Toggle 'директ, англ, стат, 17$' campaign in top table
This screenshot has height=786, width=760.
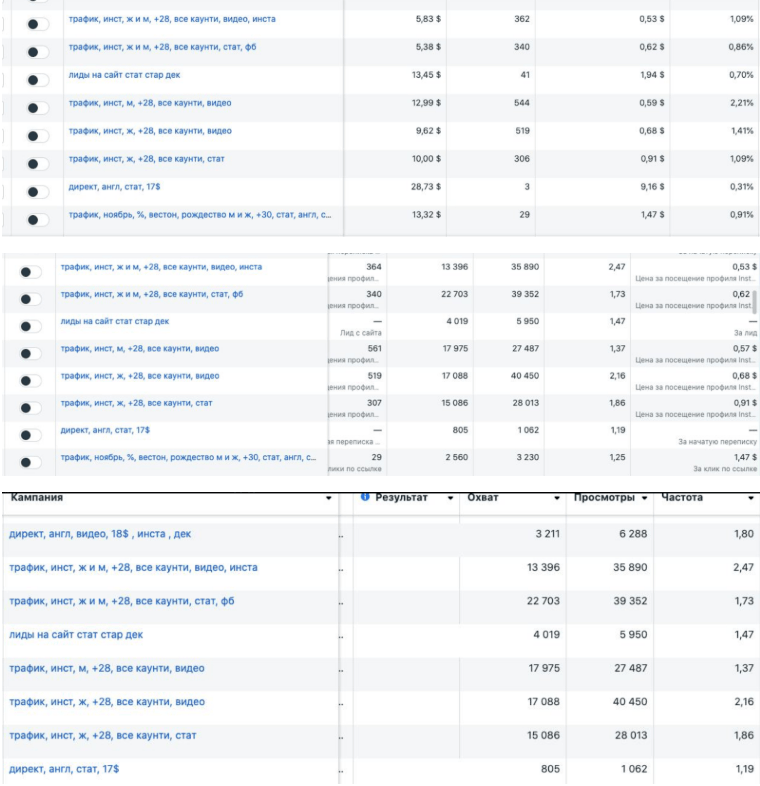37,192
